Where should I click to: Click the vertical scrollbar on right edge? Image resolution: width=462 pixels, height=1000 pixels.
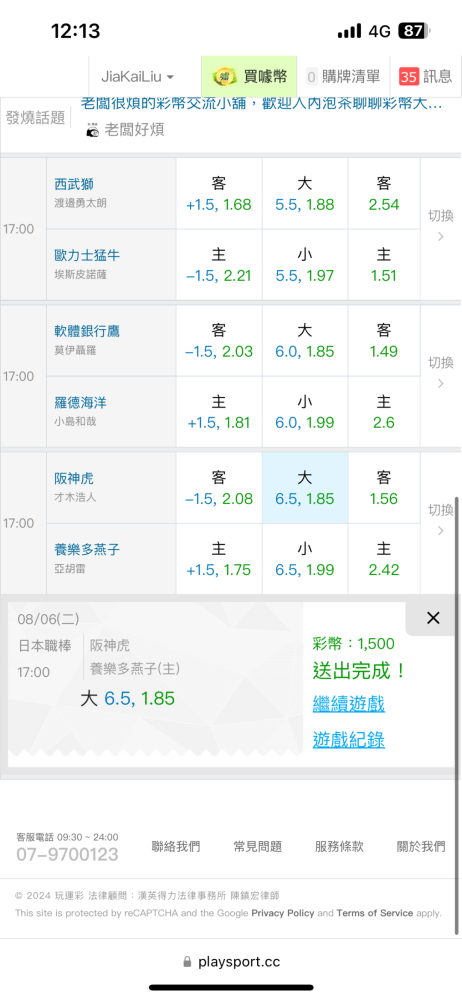tap(458, 638)
